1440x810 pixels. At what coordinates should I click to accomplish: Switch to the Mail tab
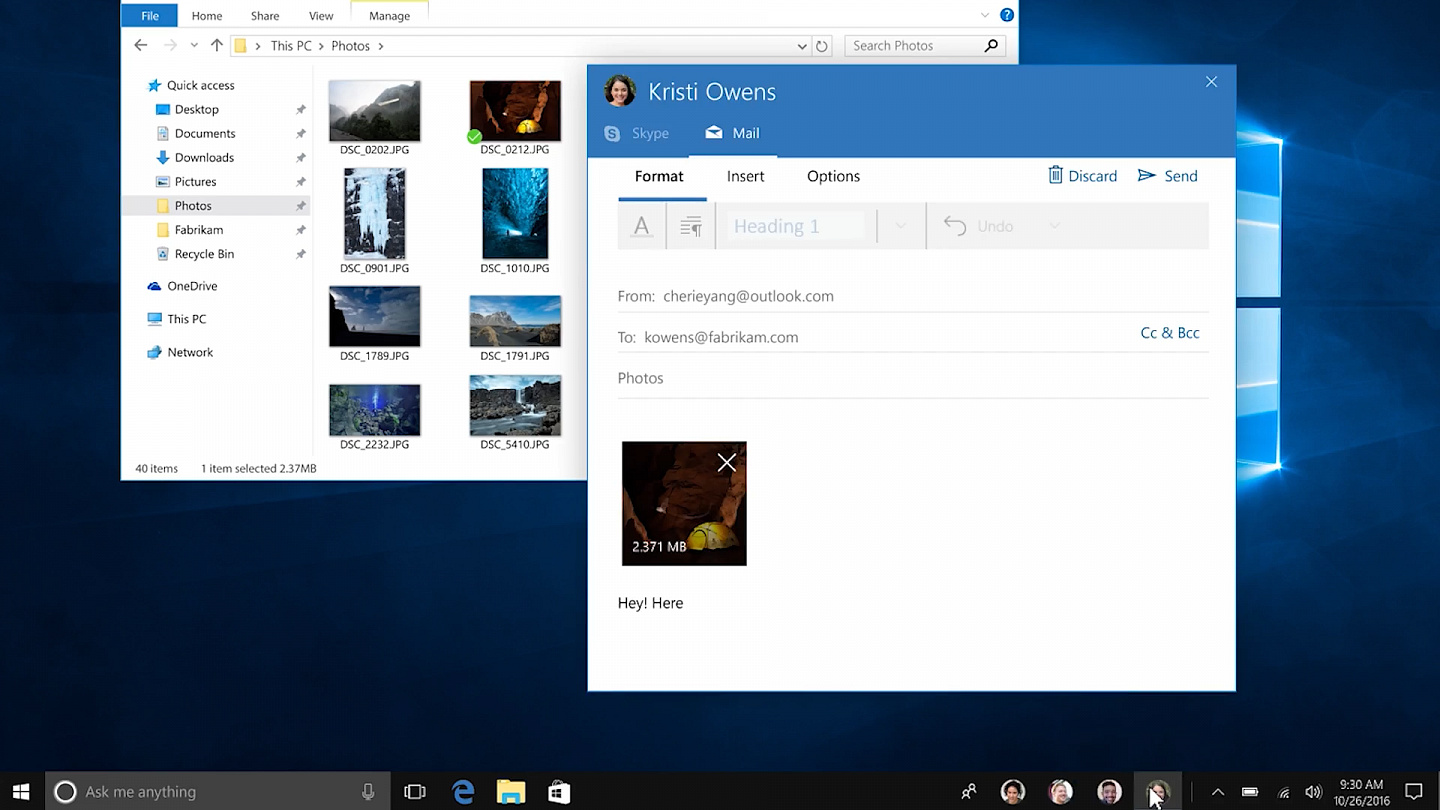[732, 133]
